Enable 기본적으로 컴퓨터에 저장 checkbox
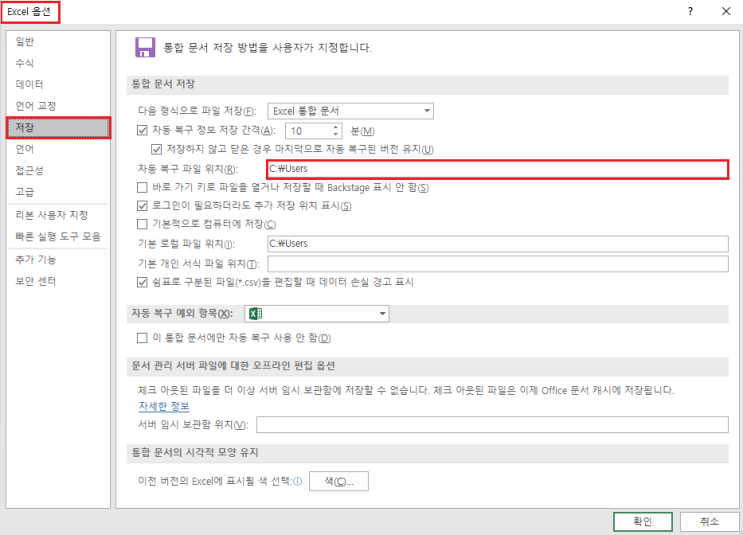This screenshot has width=743, height=535. point(142,224)
